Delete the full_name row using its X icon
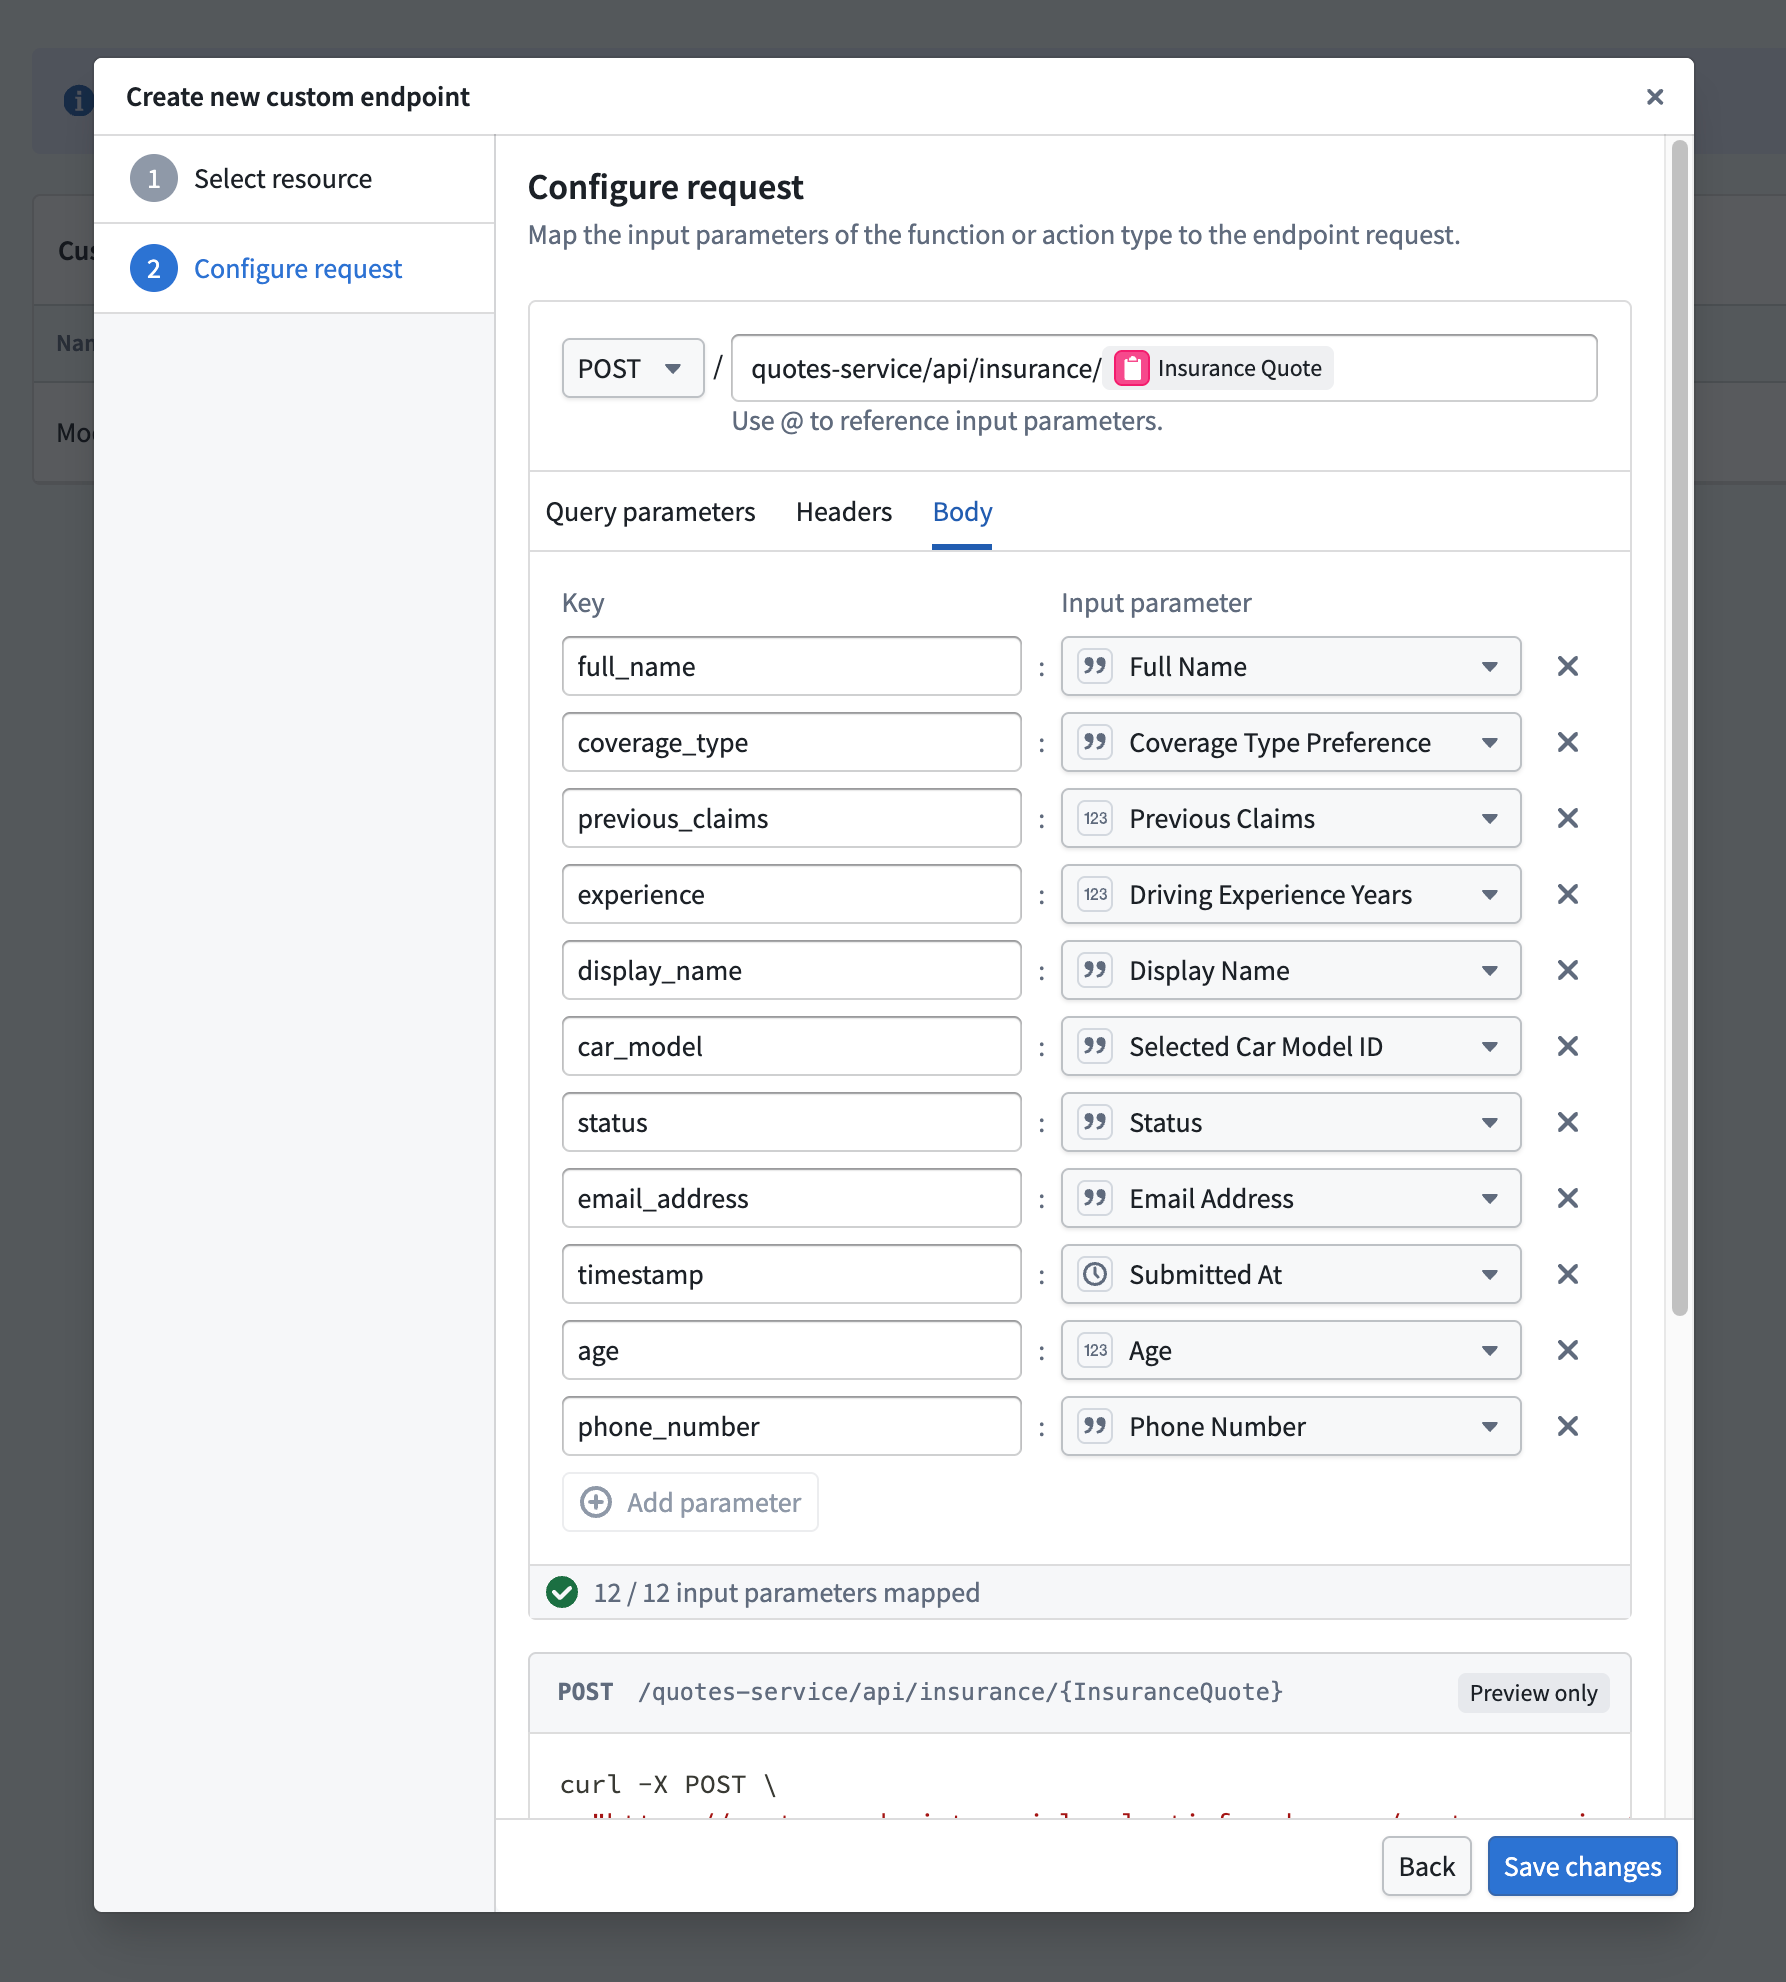The height and width of the screenshot is (1982, 1786). click(1567, 666)
